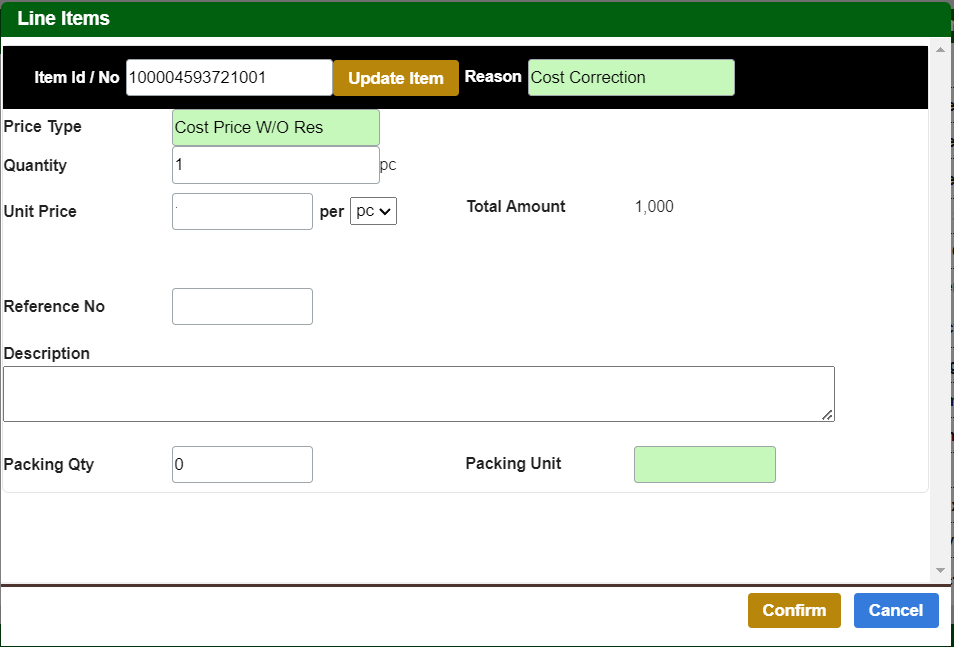Screen dimensions: 954x647
Task: Click the scrollbar up arrow
Action: click(939, 49)
